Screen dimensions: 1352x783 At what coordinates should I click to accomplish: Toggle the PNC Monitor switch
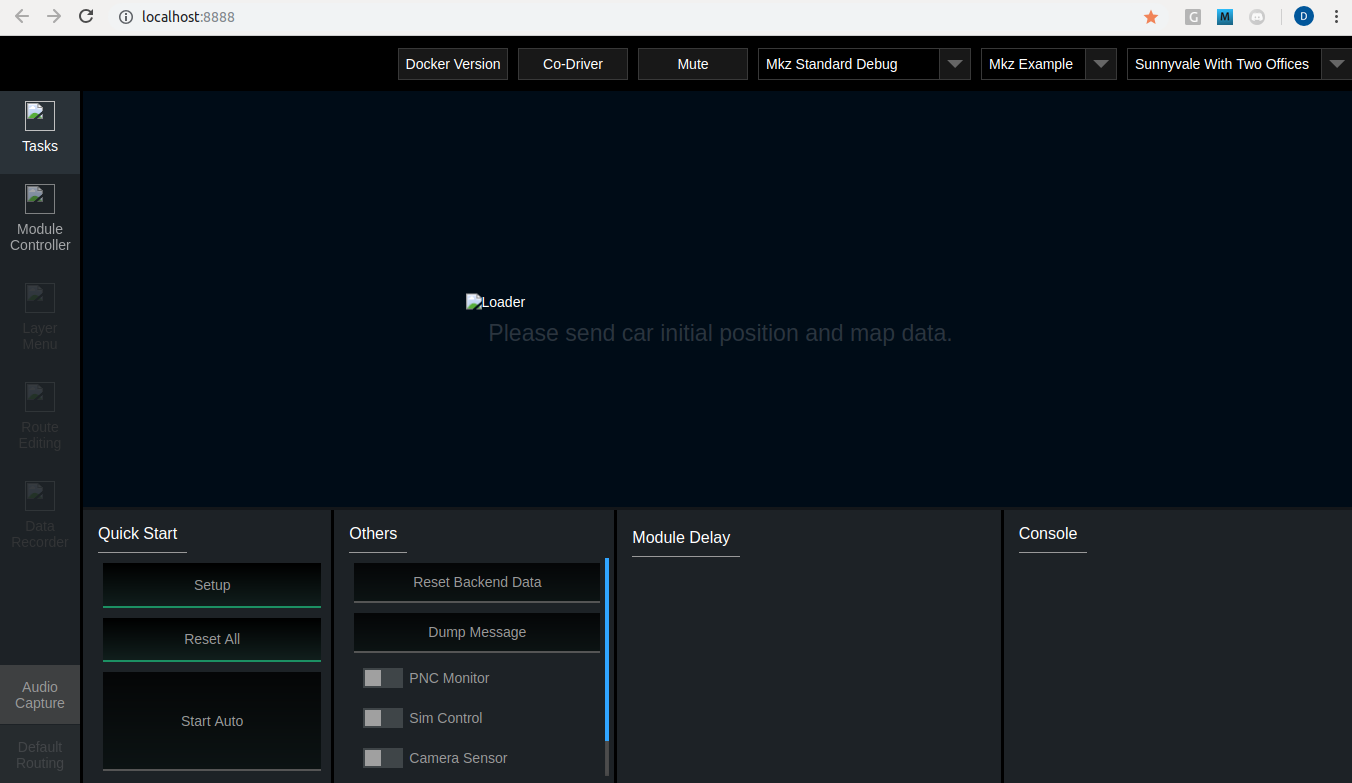[383, 678]
